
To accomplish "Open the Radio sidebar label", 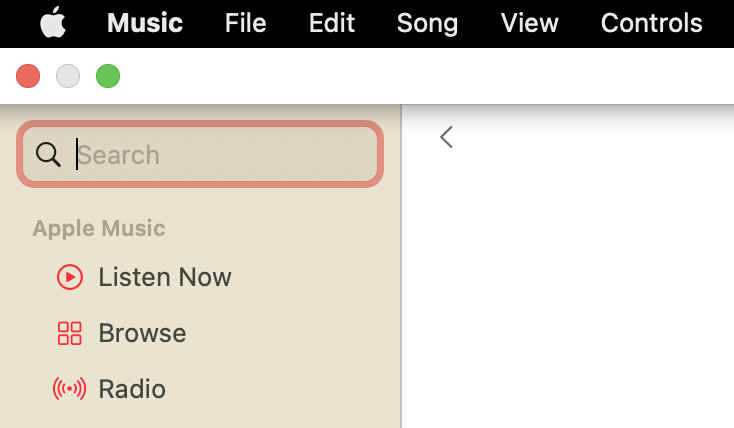I will click(132, 389).
